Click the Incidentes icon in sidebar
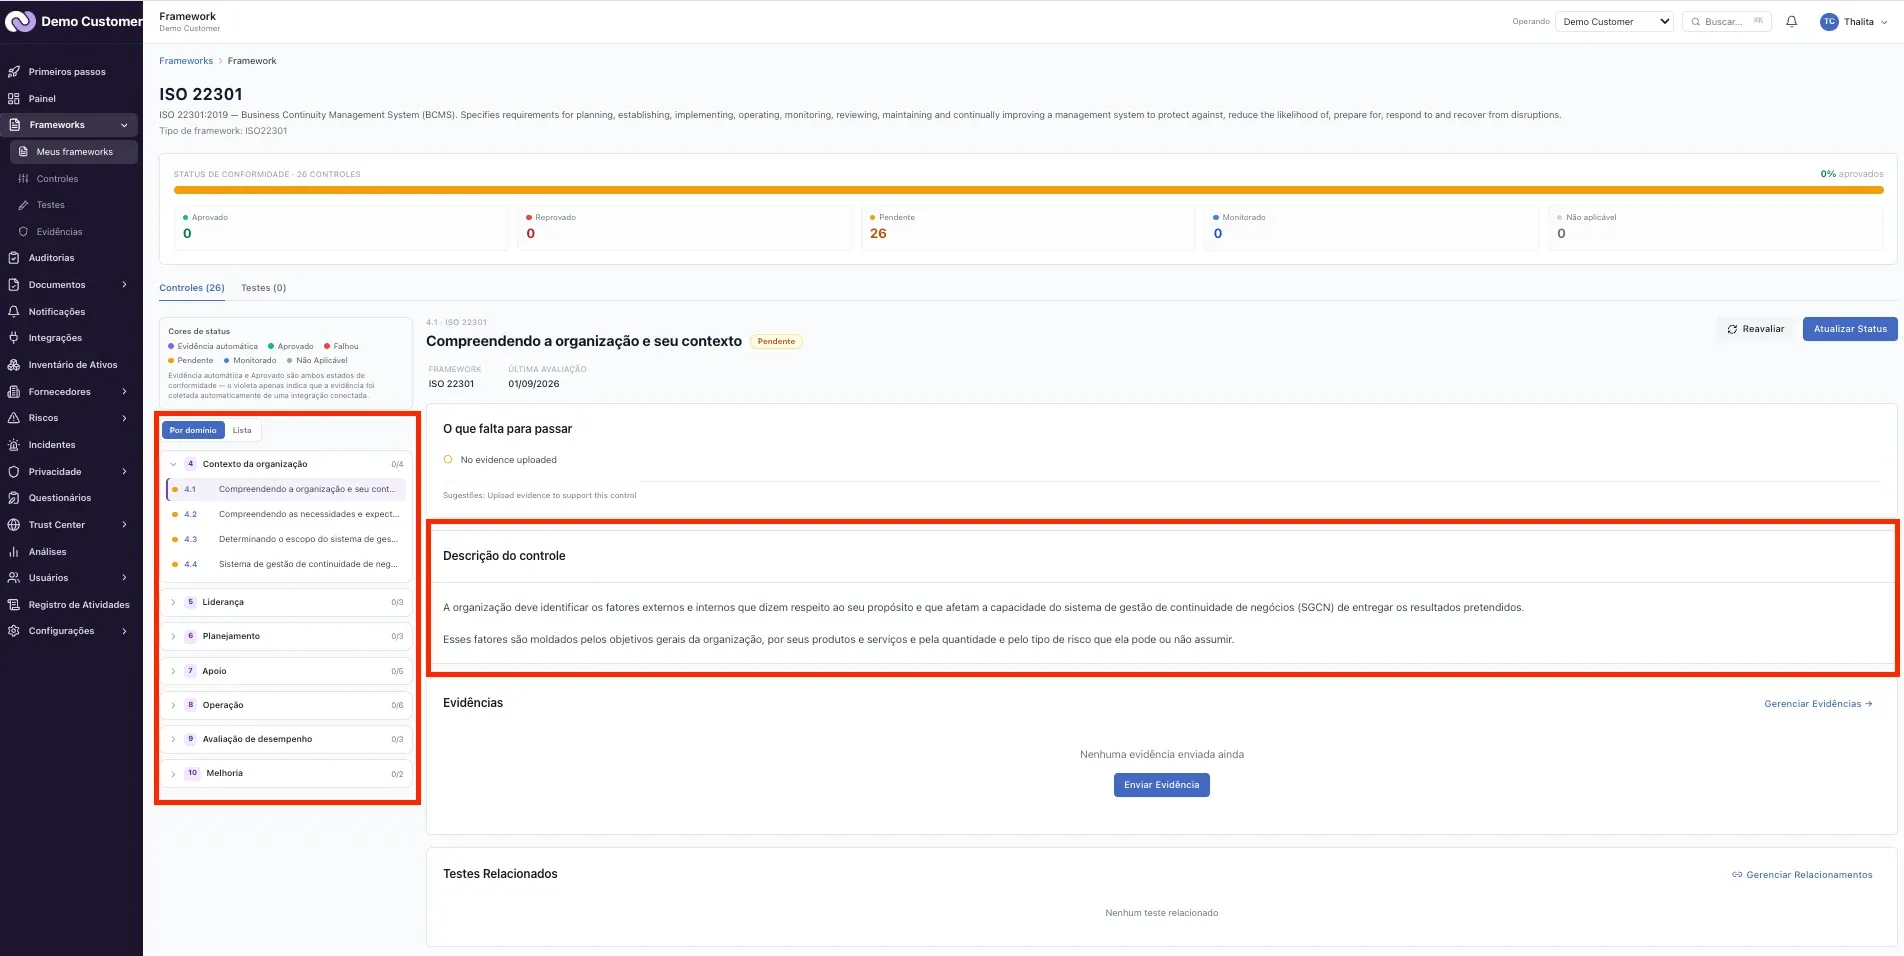1904x956 pixels. 14,445
